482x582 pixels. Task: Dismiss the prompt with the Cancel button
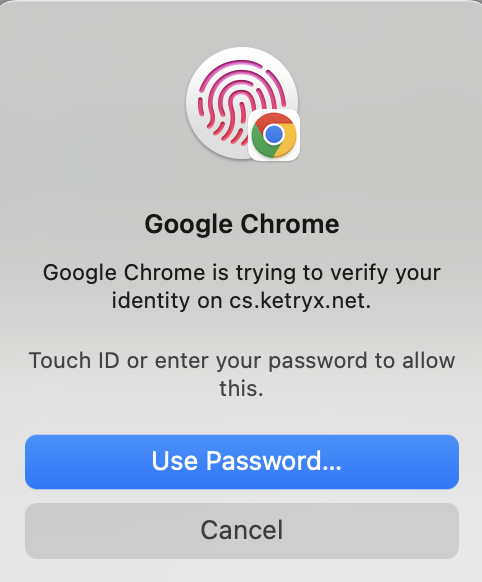tap(242, 530)
